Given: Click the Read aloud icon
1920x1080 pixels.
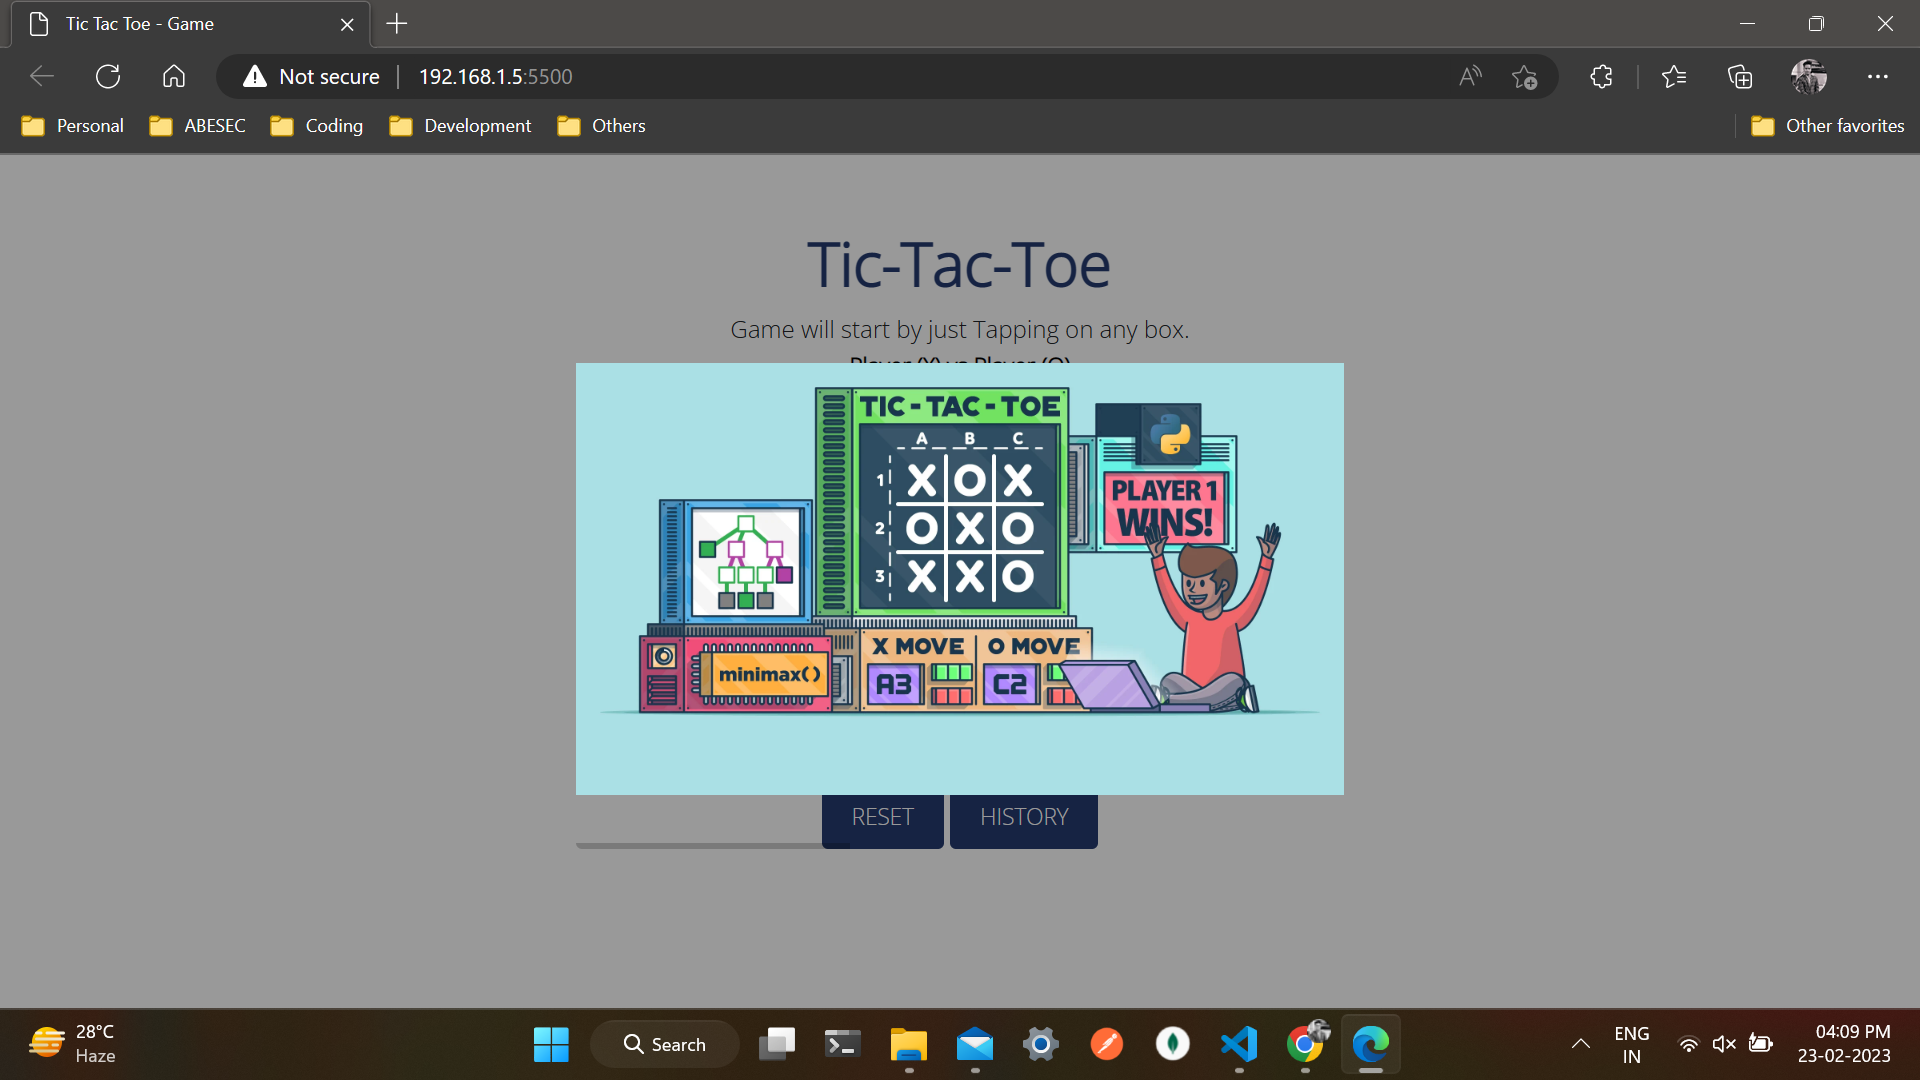Looking at the screenshot, I should (1469, 76).
